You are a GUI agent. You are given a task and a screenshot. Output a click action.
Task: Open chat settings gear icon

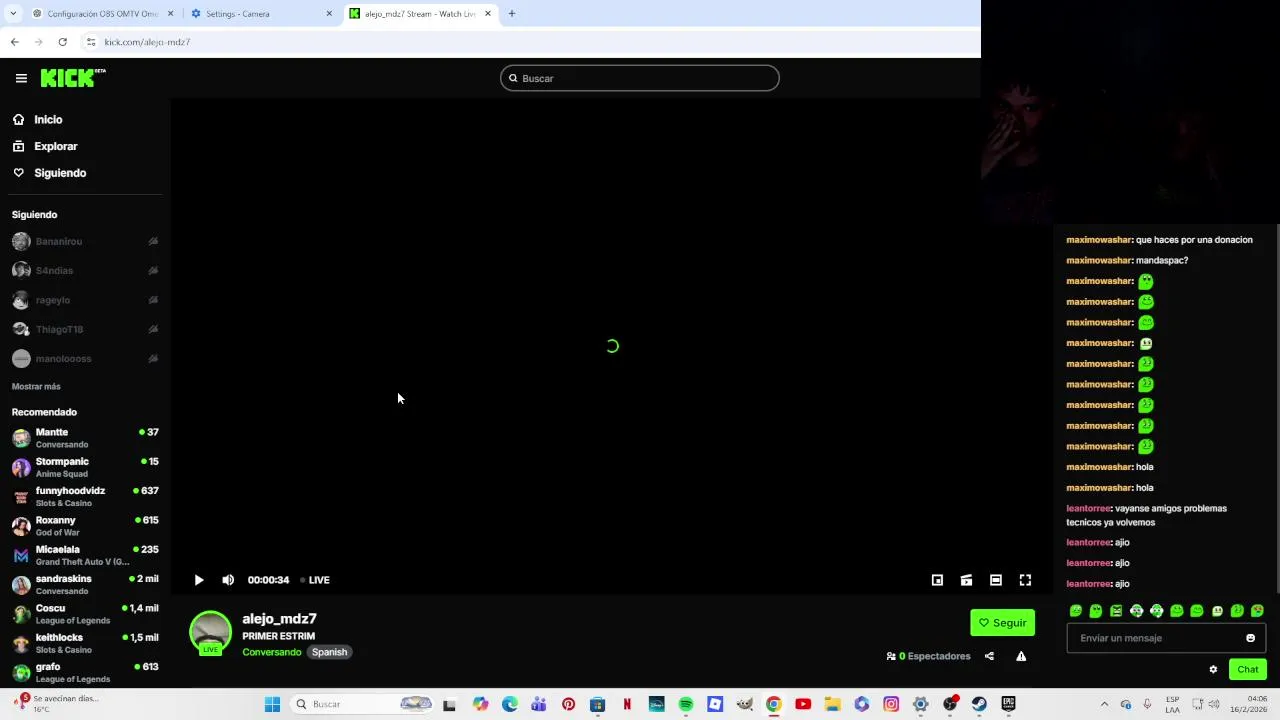pyautogui.click(x=1213, y=669)
